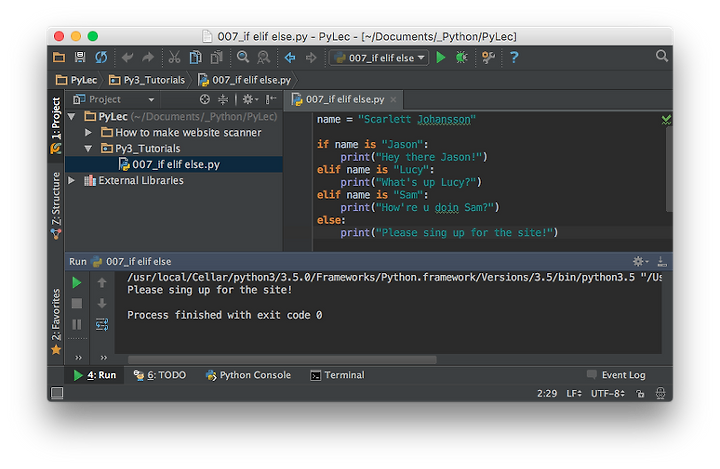
Task: Rerun the script from the Run panel
Action: [x=77, y=283]
